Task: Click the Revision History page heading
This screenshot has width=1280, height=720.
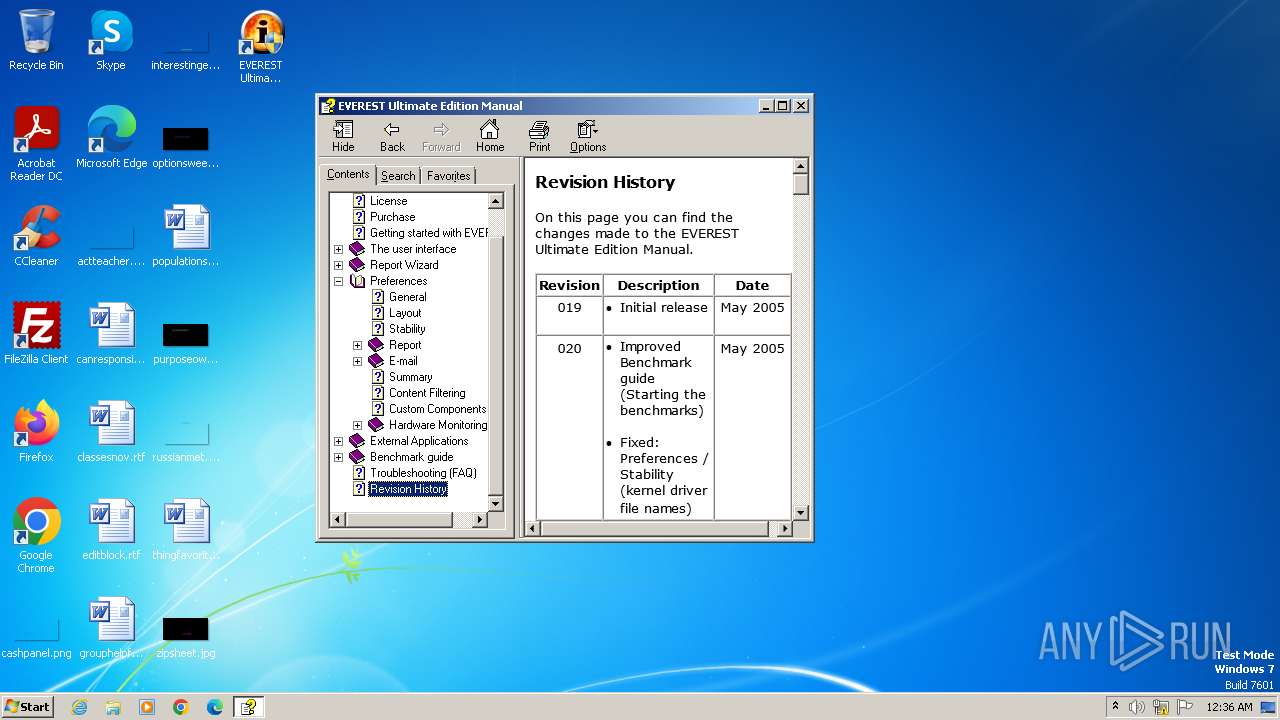Action: [x=605, y=182]
